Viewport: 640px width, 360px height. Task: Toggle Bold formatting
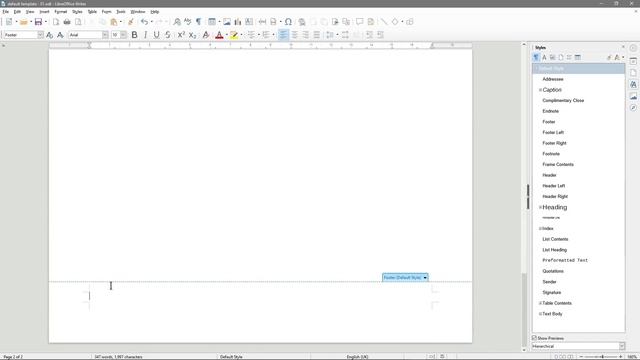click(x=134, y=35)
